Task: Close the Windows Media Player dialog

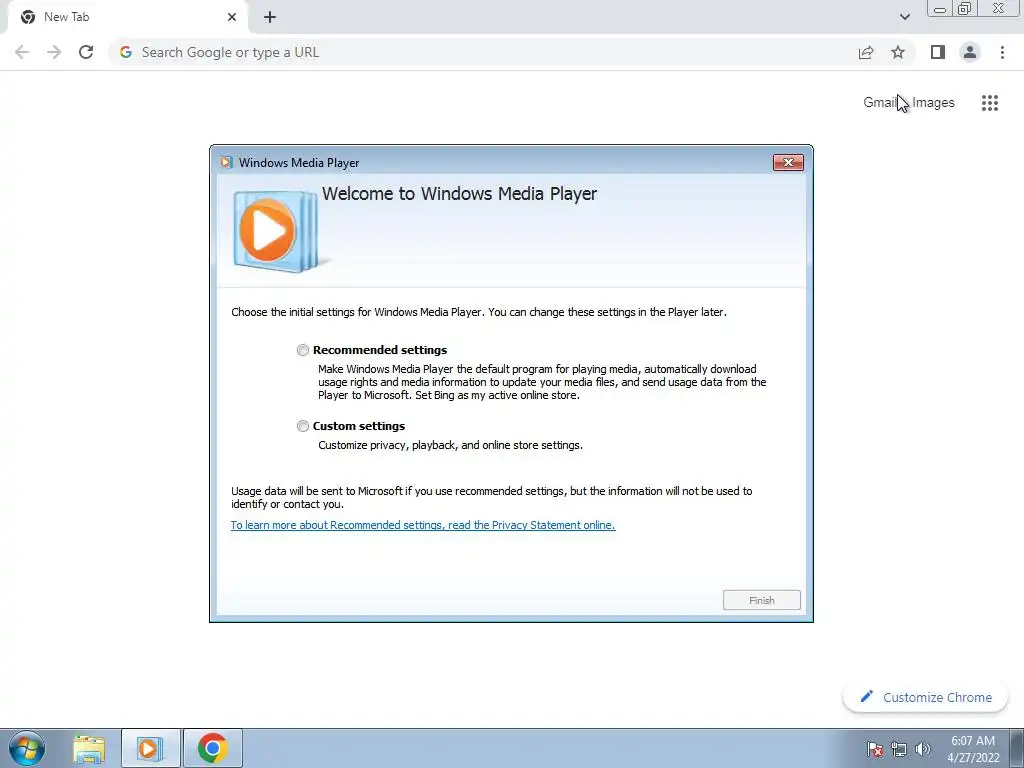Action: (788, 163)
